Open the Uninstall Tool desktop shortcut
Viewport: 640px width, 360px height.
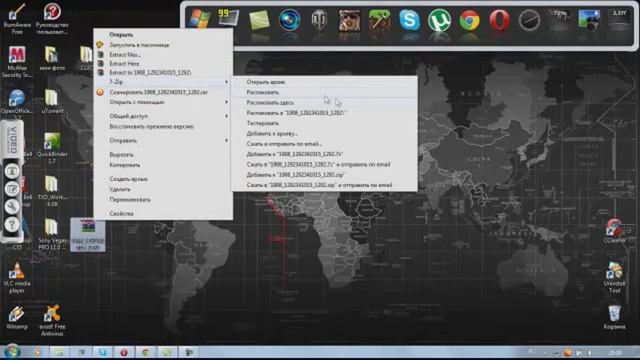click(x=614, y=278)
